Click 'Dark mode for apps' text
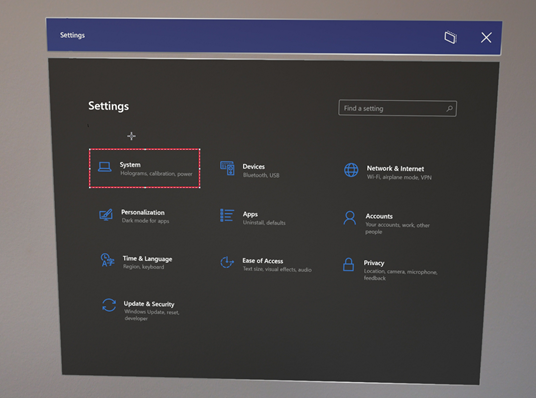Screen dimensions: 536x398 point(145,221)
